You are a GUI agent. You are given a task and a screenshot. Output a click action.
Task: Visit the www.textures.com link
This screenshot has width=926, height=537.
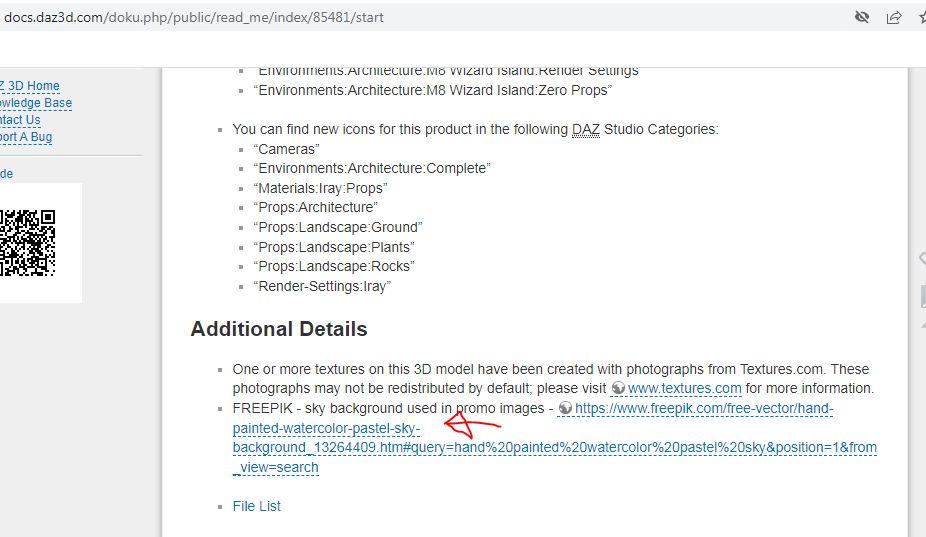pyautogui.click(x=684, y=389)
